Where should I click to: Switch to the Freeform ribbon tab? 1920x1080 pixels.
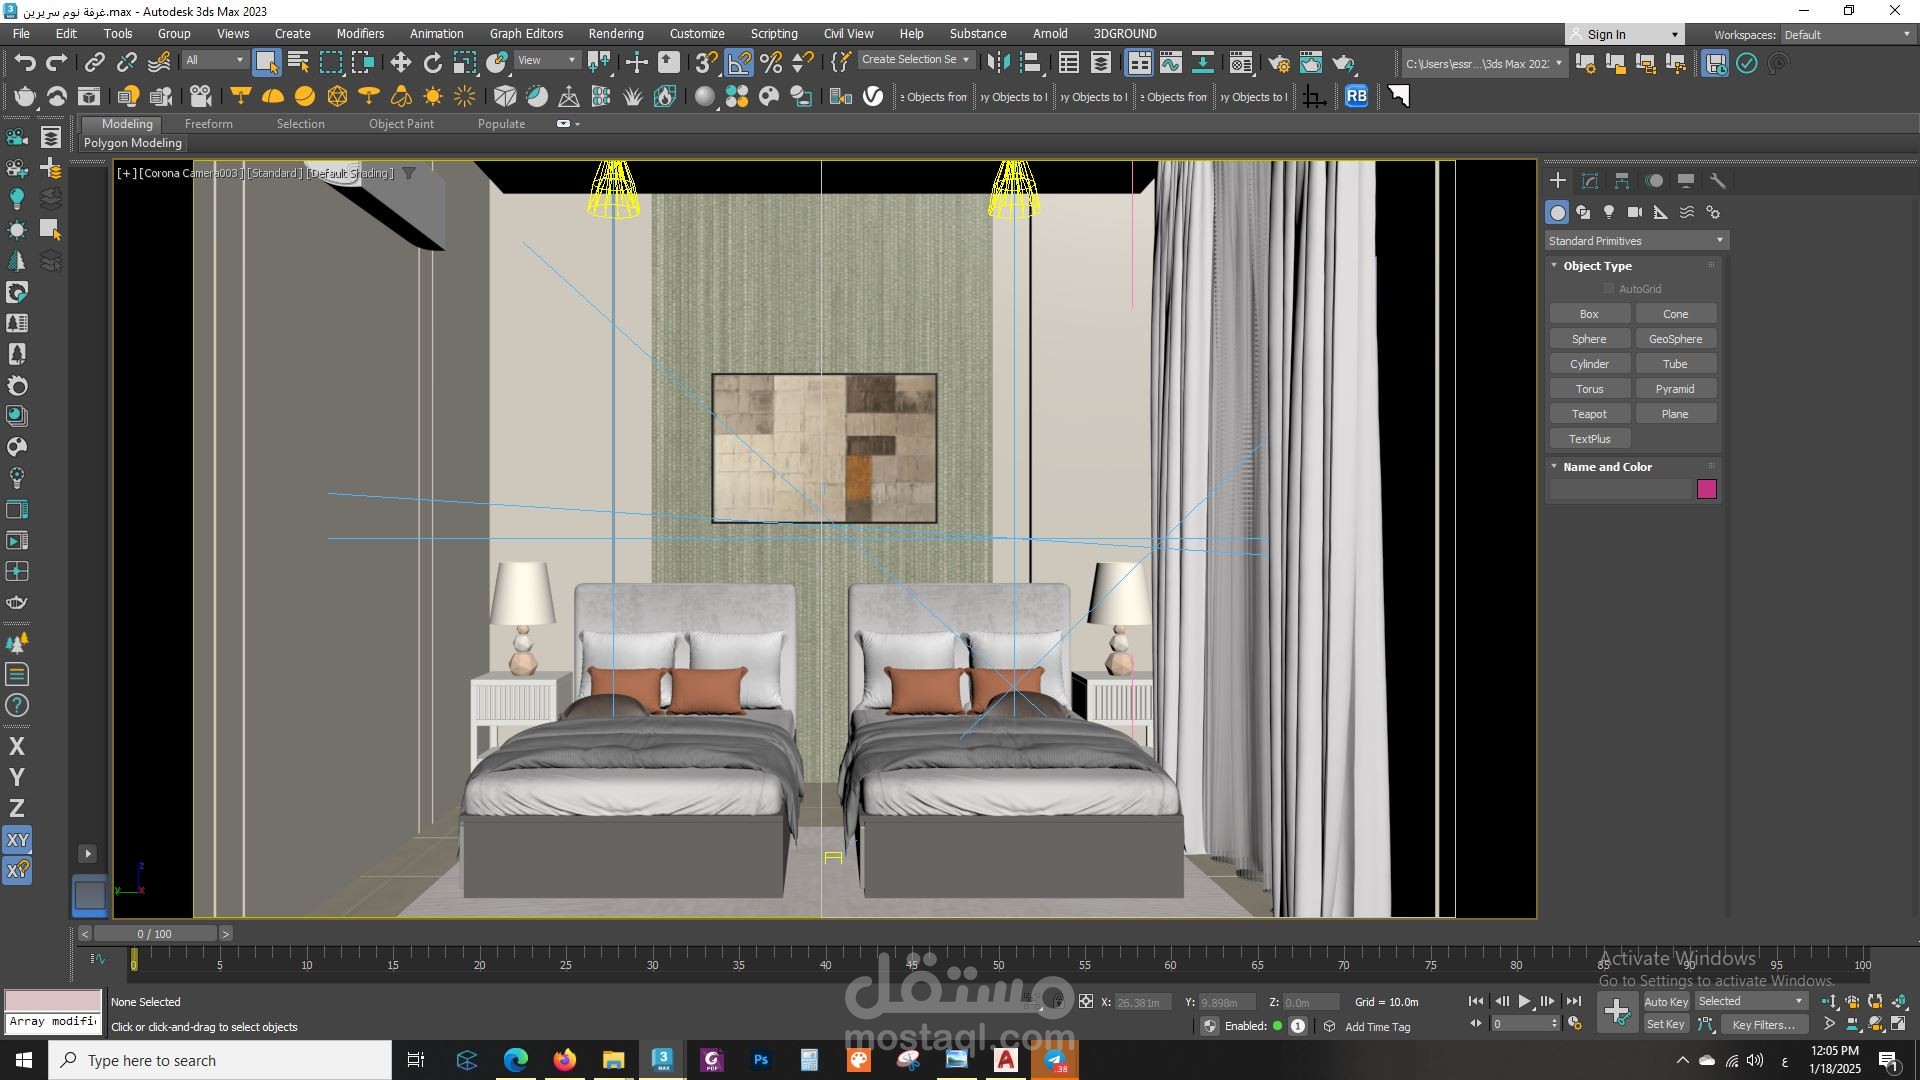click(x=208, y=124)
